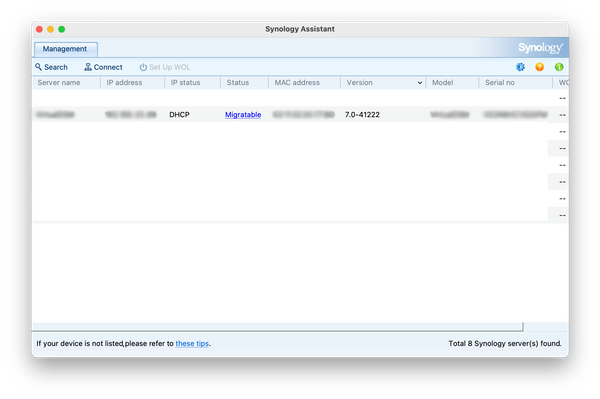This screenshot has height=399, width=600.
Task: Click the Set Up WOL power icon
Action: click(143, 67)
